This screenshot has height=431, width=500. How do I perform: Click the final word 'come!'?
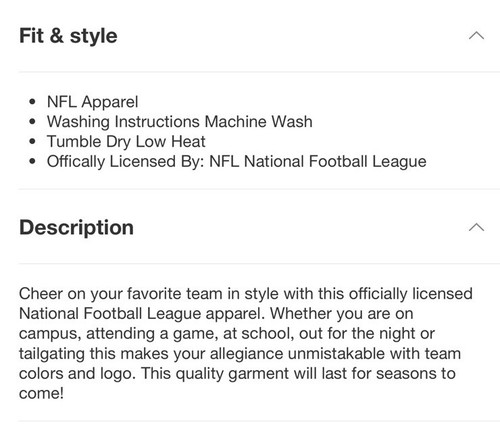(41, 393)
